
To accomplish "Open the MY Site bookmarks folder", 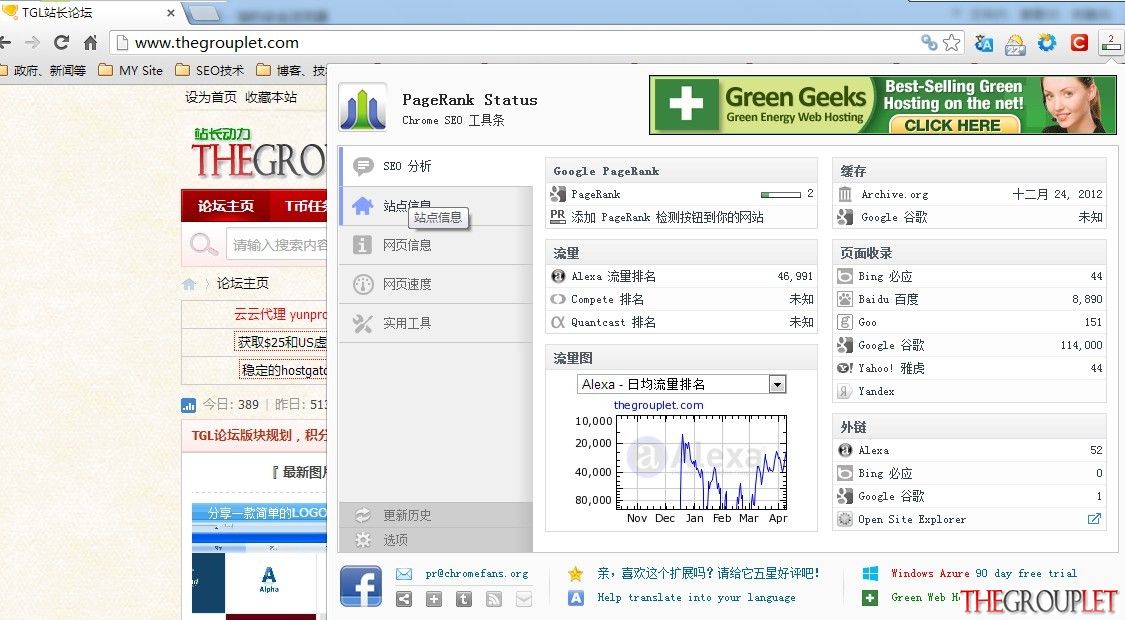I will pyautogui.click(x=131, y=70).
